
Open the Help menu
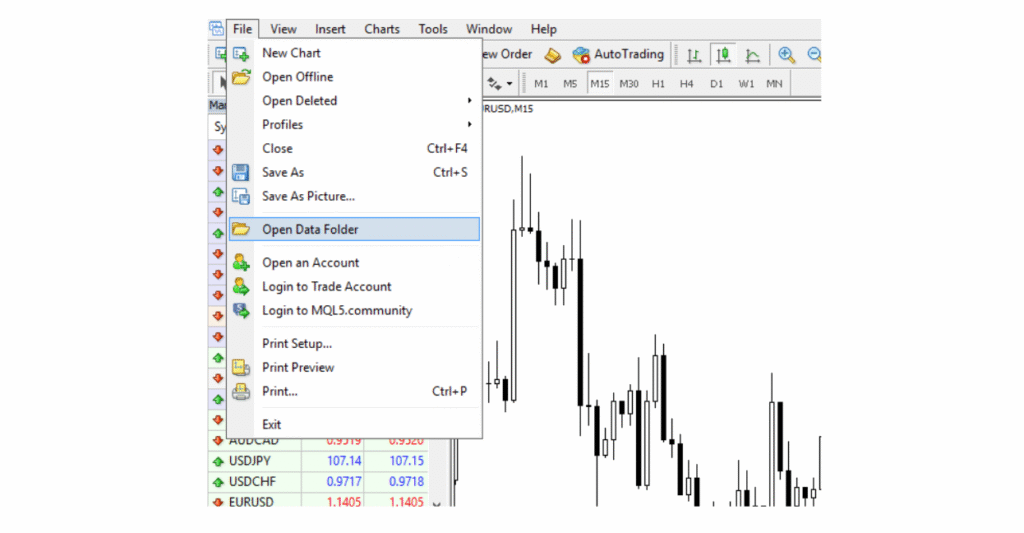(x=543, y=29)
